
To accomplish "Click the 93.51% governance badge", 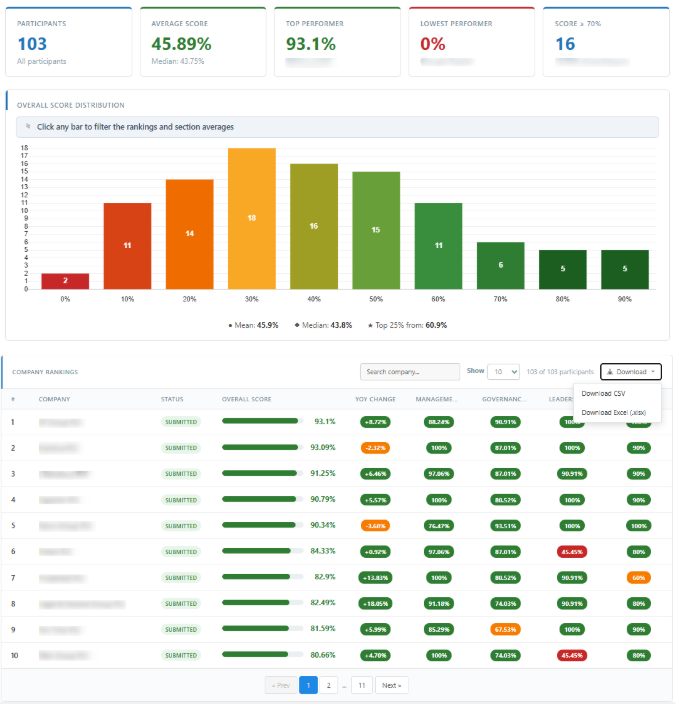I will 505,526.
